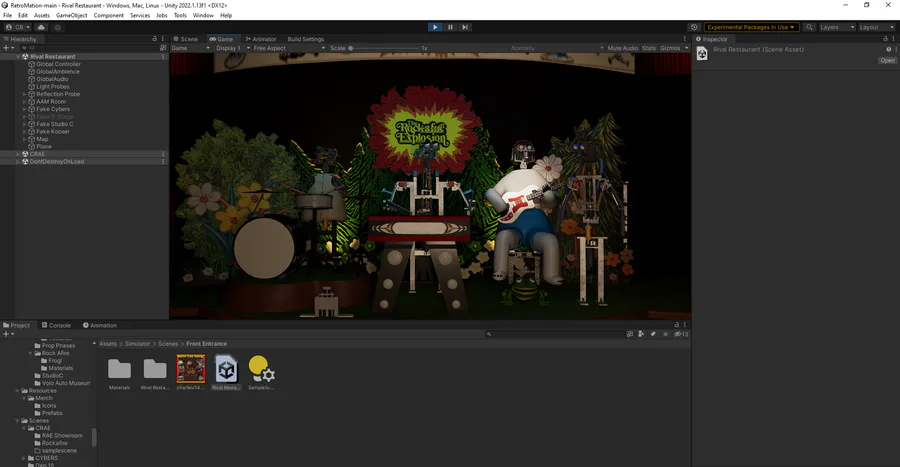Open the Component menu

pos(108,15)
